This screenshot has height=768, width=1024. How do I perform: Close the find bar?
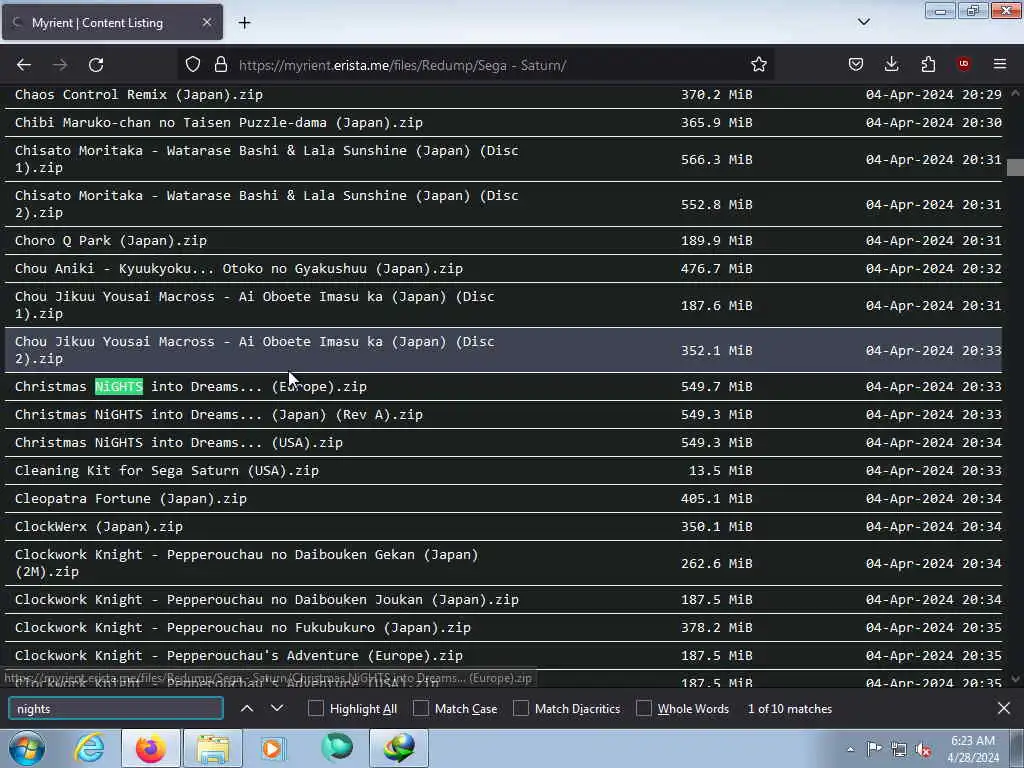[1004, 708]
